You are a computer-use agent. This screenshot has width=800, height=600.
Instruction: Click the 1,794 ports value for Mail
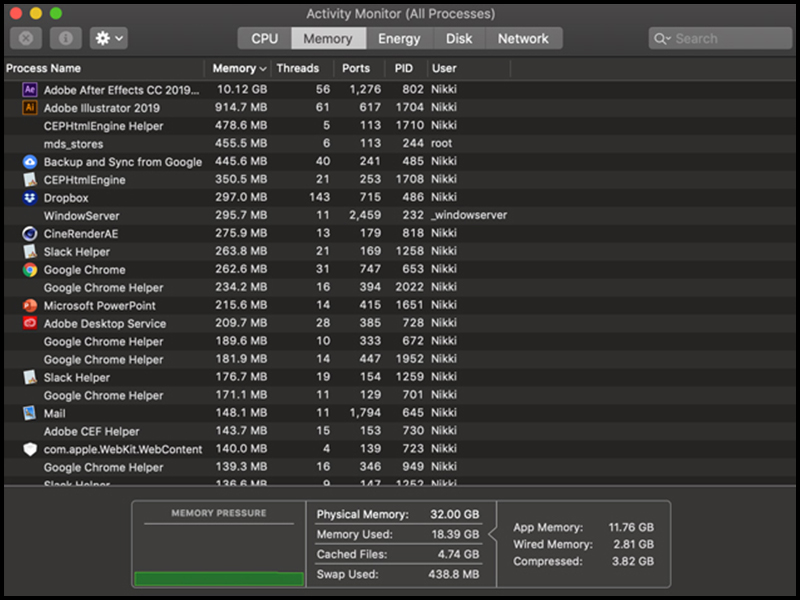click(x=365, y=412)
